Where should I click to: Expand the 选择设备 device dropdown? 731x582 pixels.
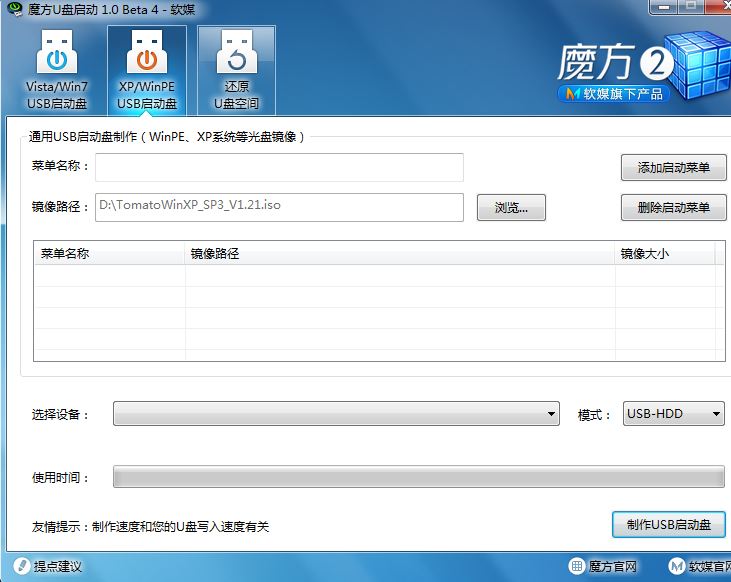[x=336, y=414]
